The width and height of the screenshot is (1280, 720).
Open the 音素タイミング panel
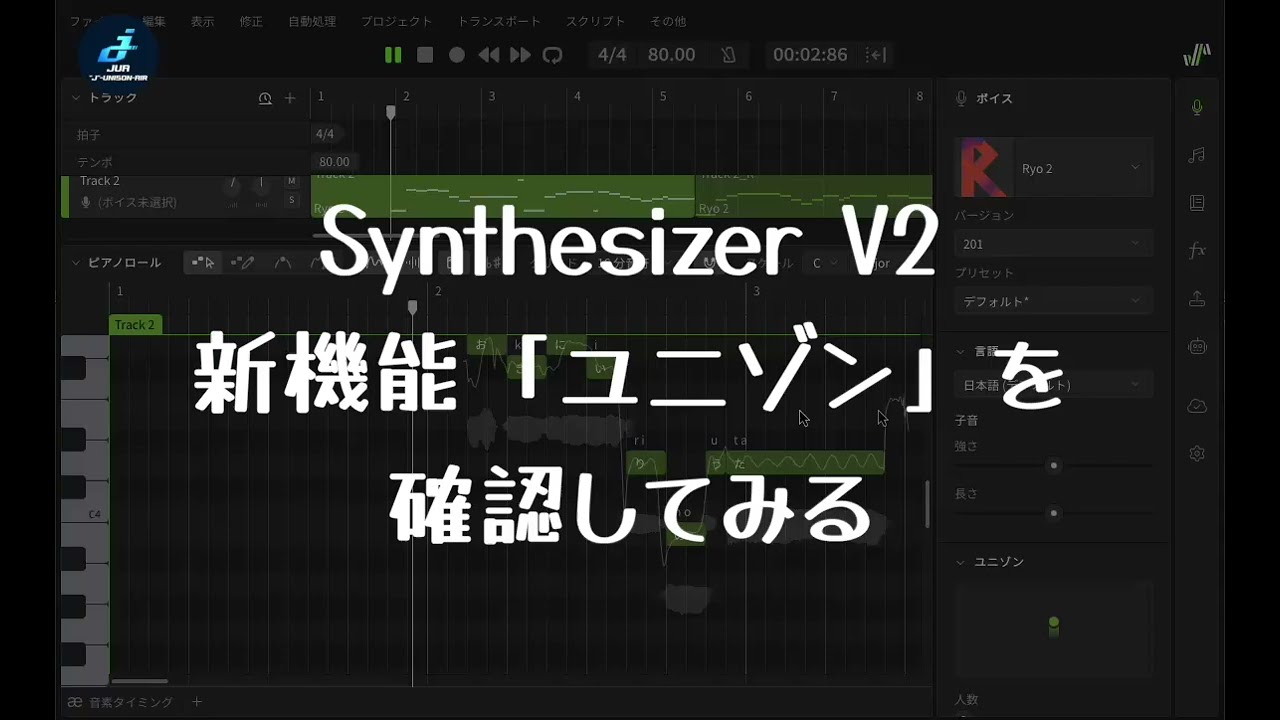tap(120, 702)
